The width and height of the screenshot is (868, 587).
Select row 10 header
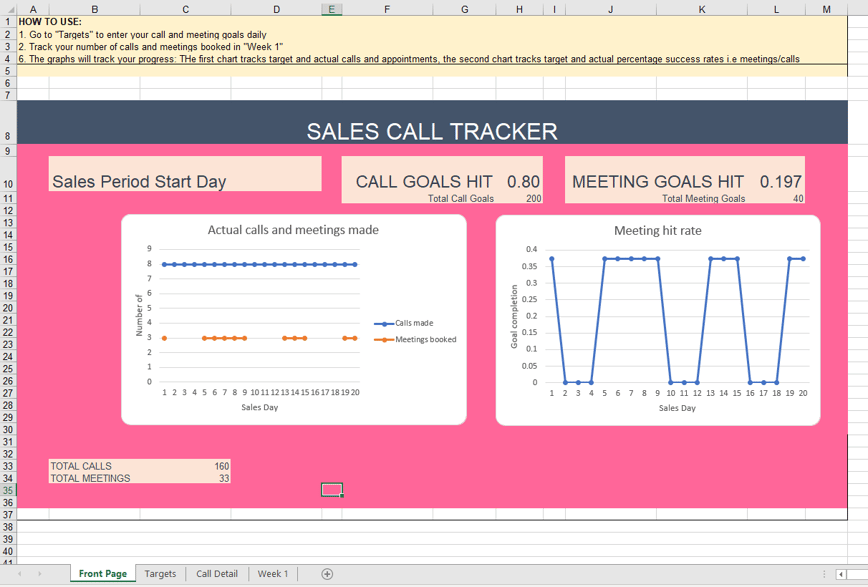click(x=8, y=174)
